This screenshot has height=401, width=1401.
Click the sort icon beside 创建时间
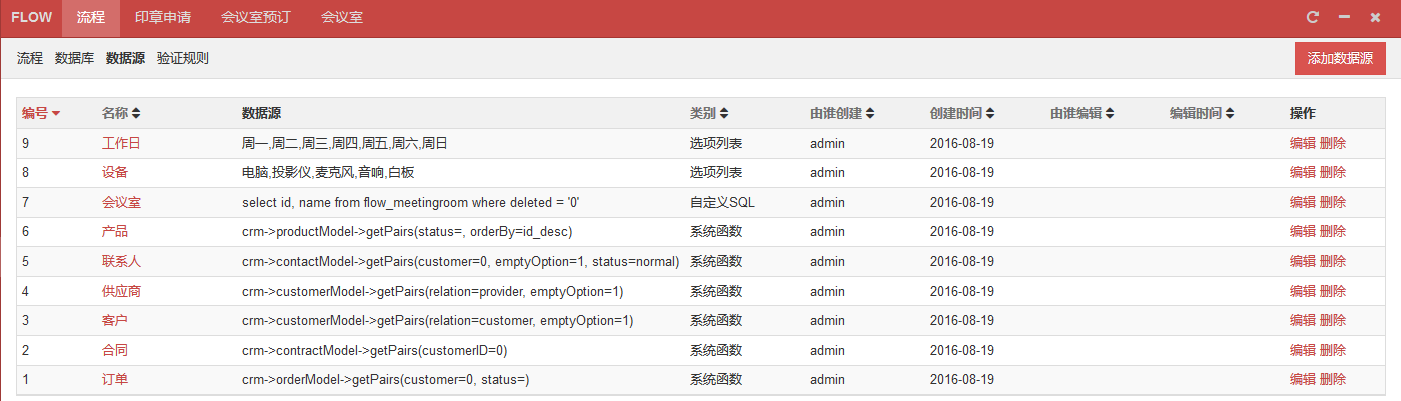click(990, 113)
